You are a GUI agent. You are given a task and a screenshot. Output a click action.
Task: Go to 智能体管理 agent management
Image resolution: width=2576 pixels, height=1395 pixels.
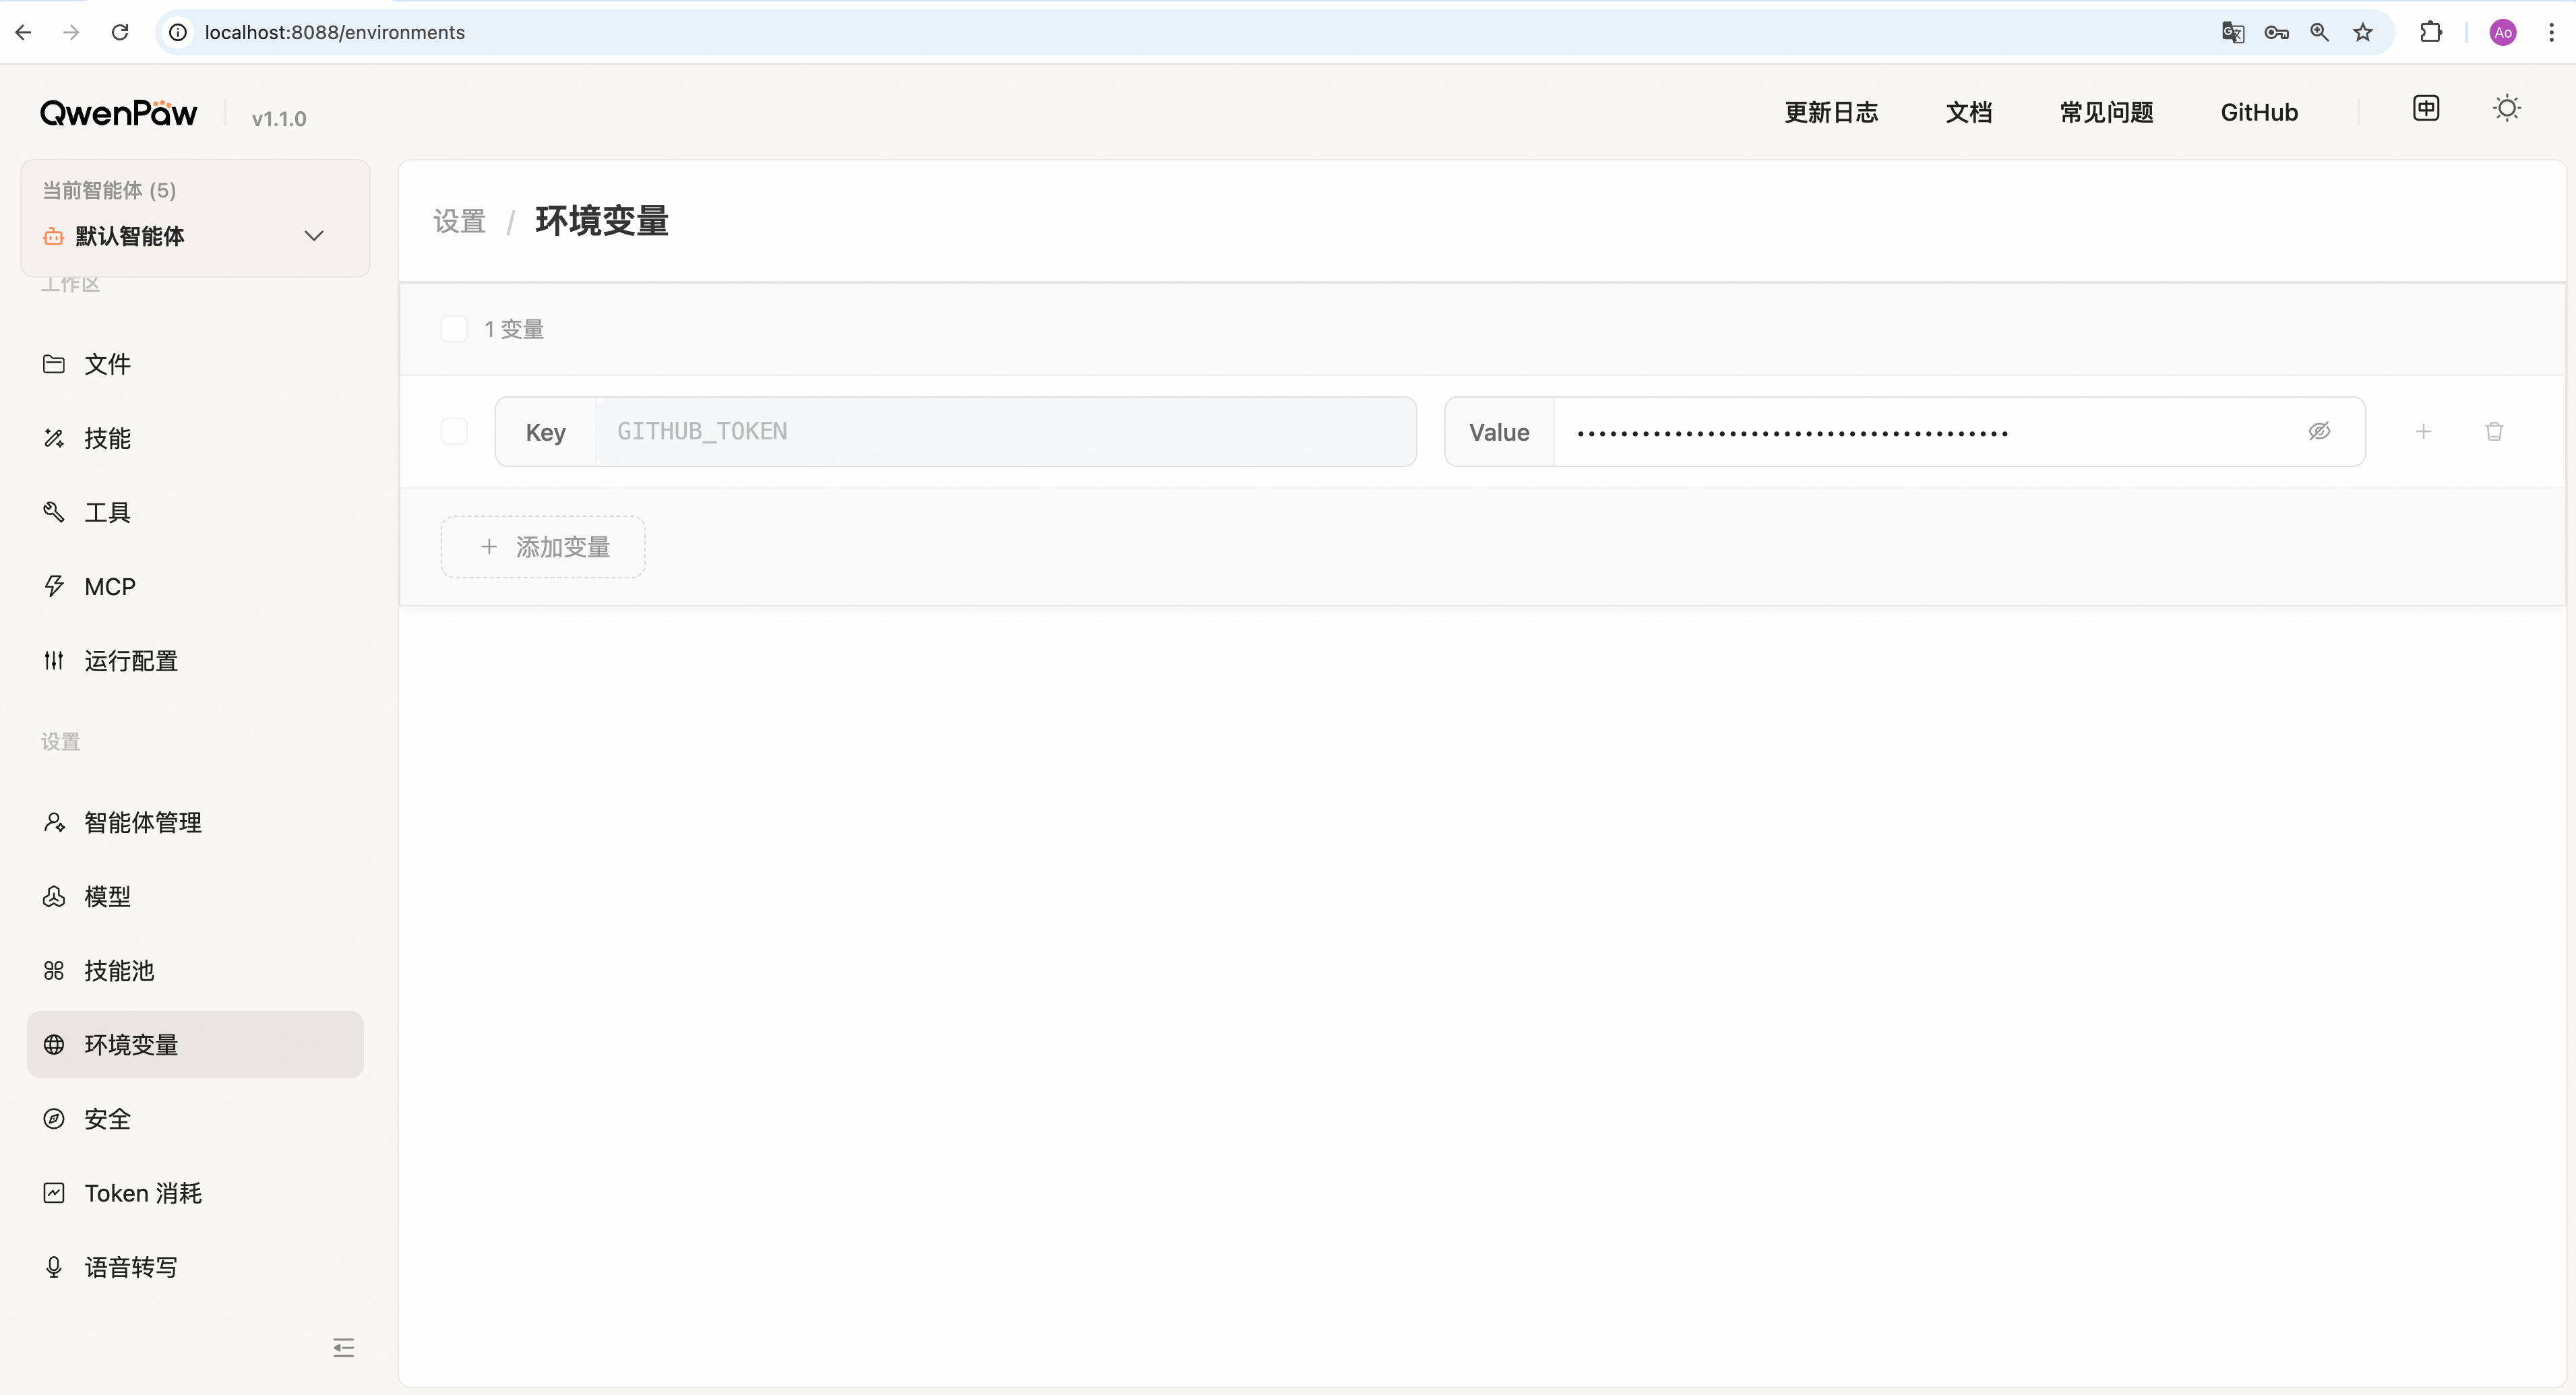point(195,822)
